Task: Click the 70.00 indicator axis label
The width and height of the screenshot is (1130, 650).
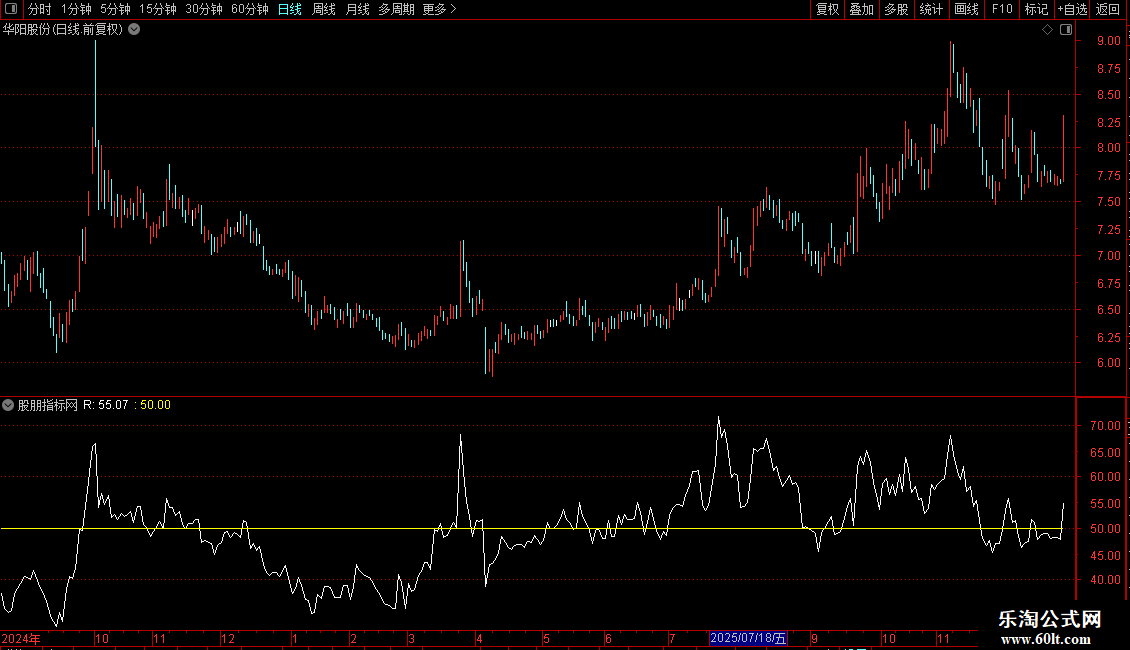Action: (1105, 426)
